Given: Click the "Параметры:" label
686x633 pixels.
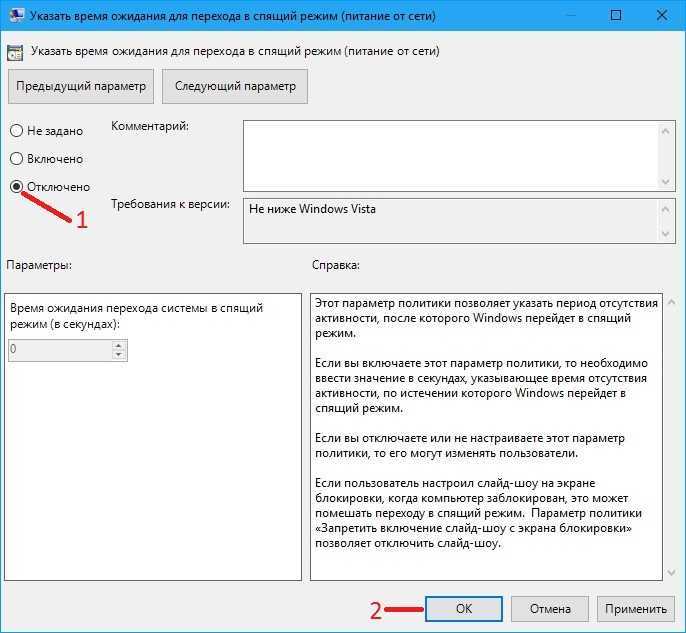Looking at the screenshot, I should (39, 265).
